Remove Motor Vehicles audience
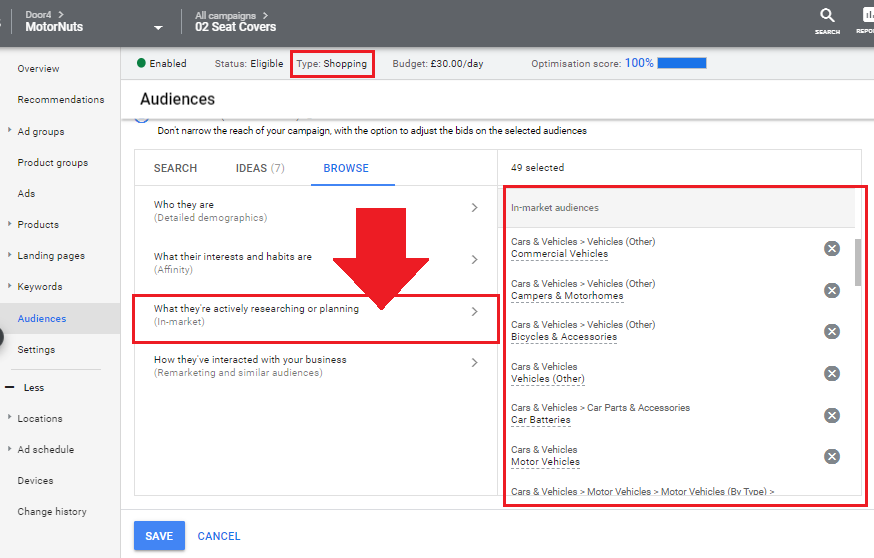Image resolution: width=874 pixels, height=558 pixels. (832, 457)
